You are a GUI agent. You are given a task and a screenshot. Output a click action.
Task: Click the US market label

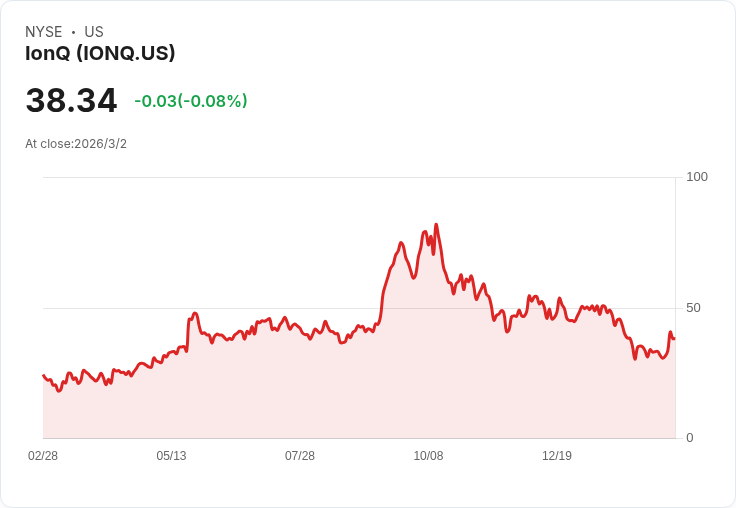pyautogui.click(x=94, y=32)
